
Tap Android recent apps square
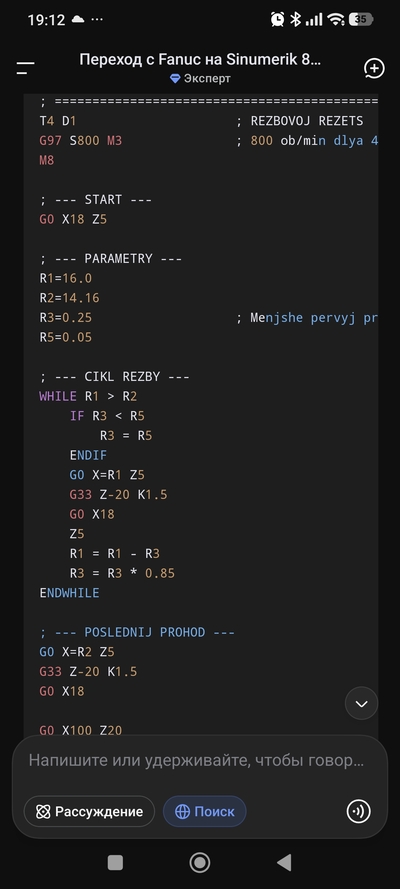(x=115, y=862)
